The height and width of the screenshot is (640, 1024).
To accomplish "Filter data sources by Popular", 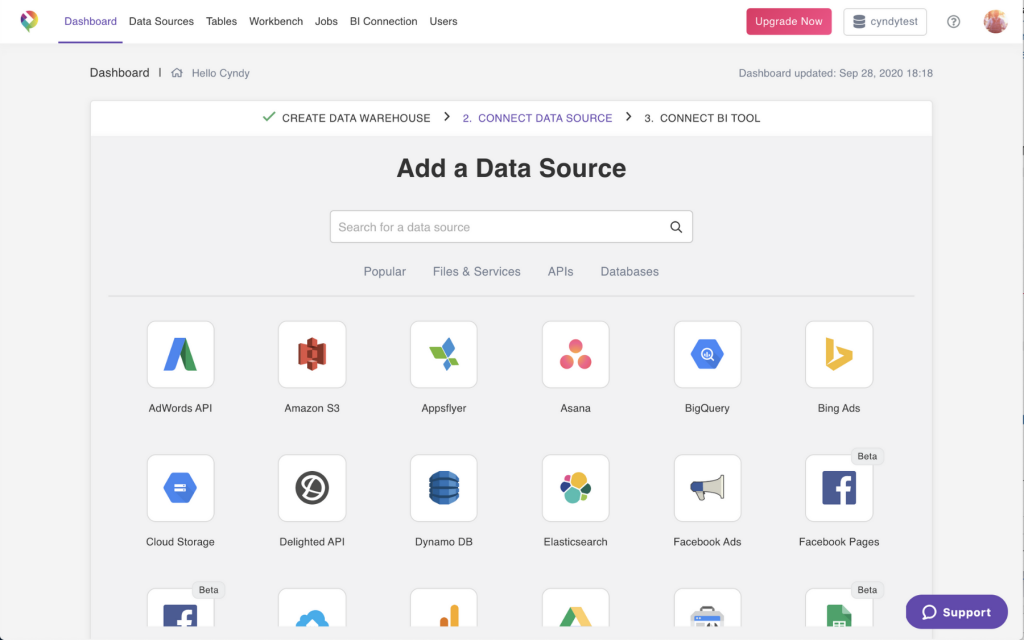I will (x=385, y=272).
